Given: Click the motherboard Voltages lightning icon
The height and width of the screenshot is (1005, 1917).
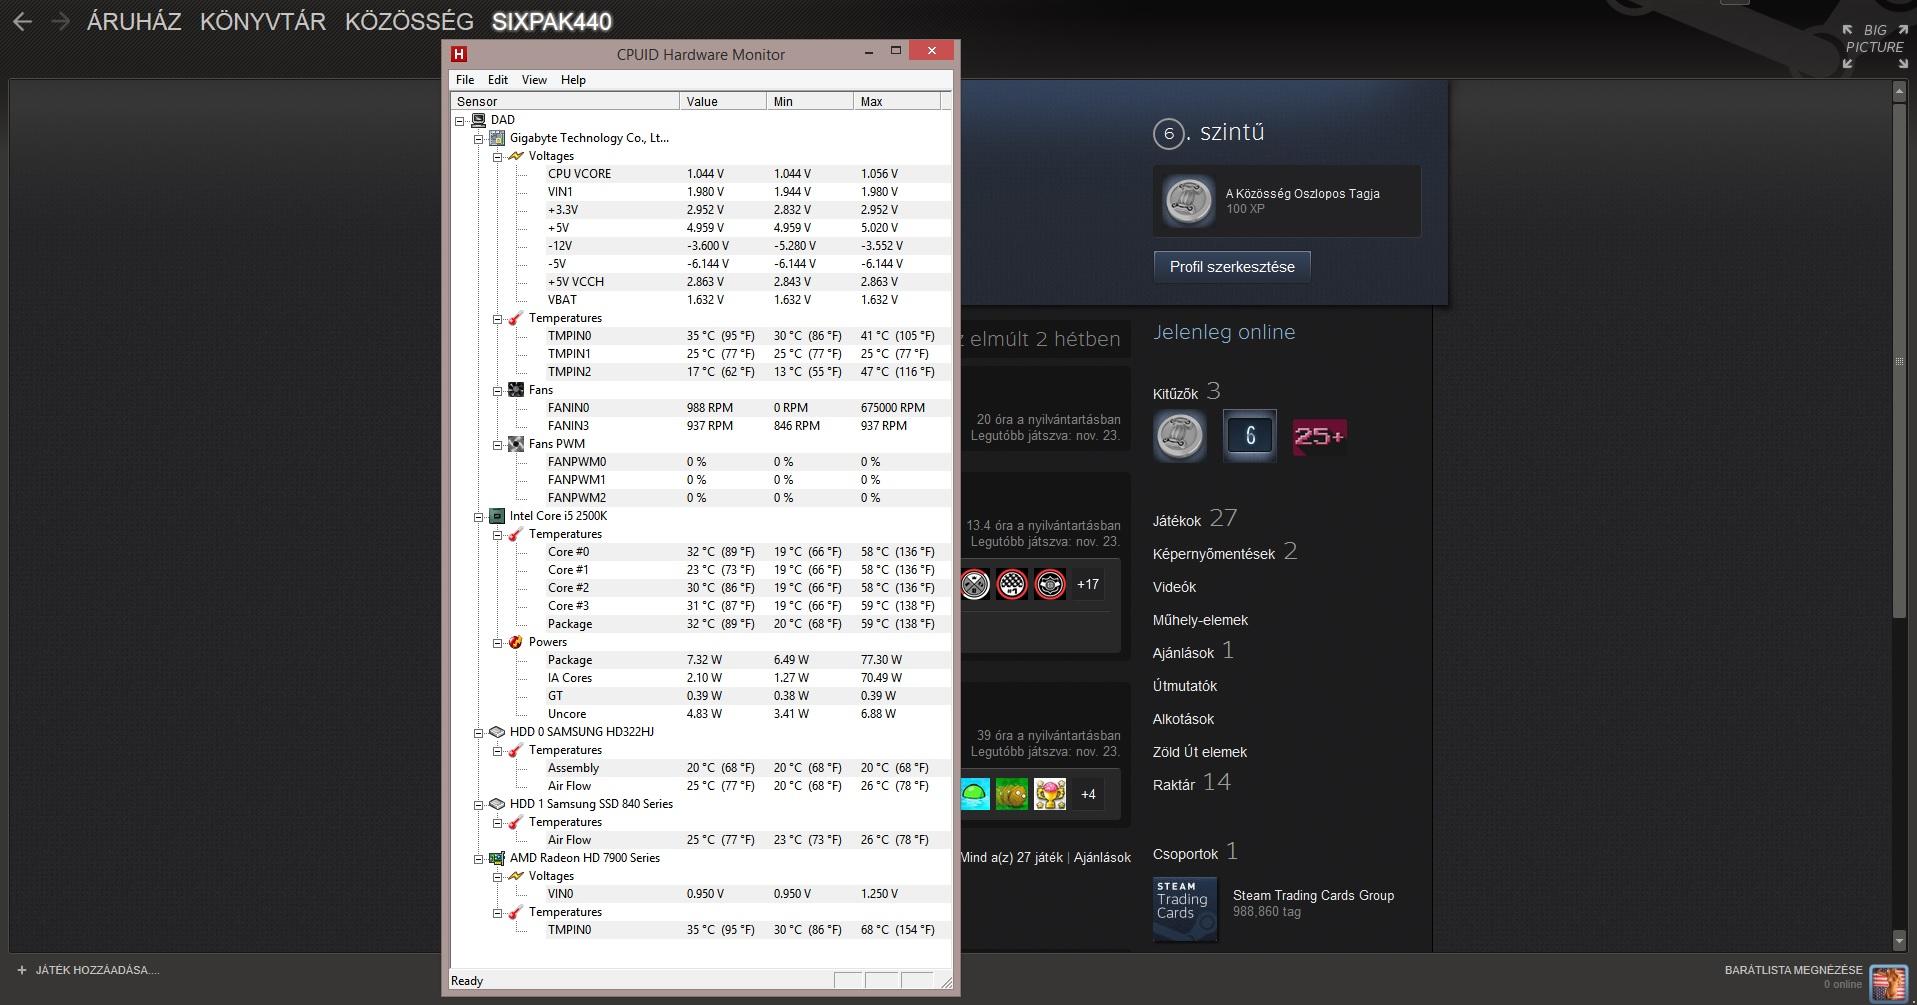Looking at the screenshot, I should (x=516, y=156).
